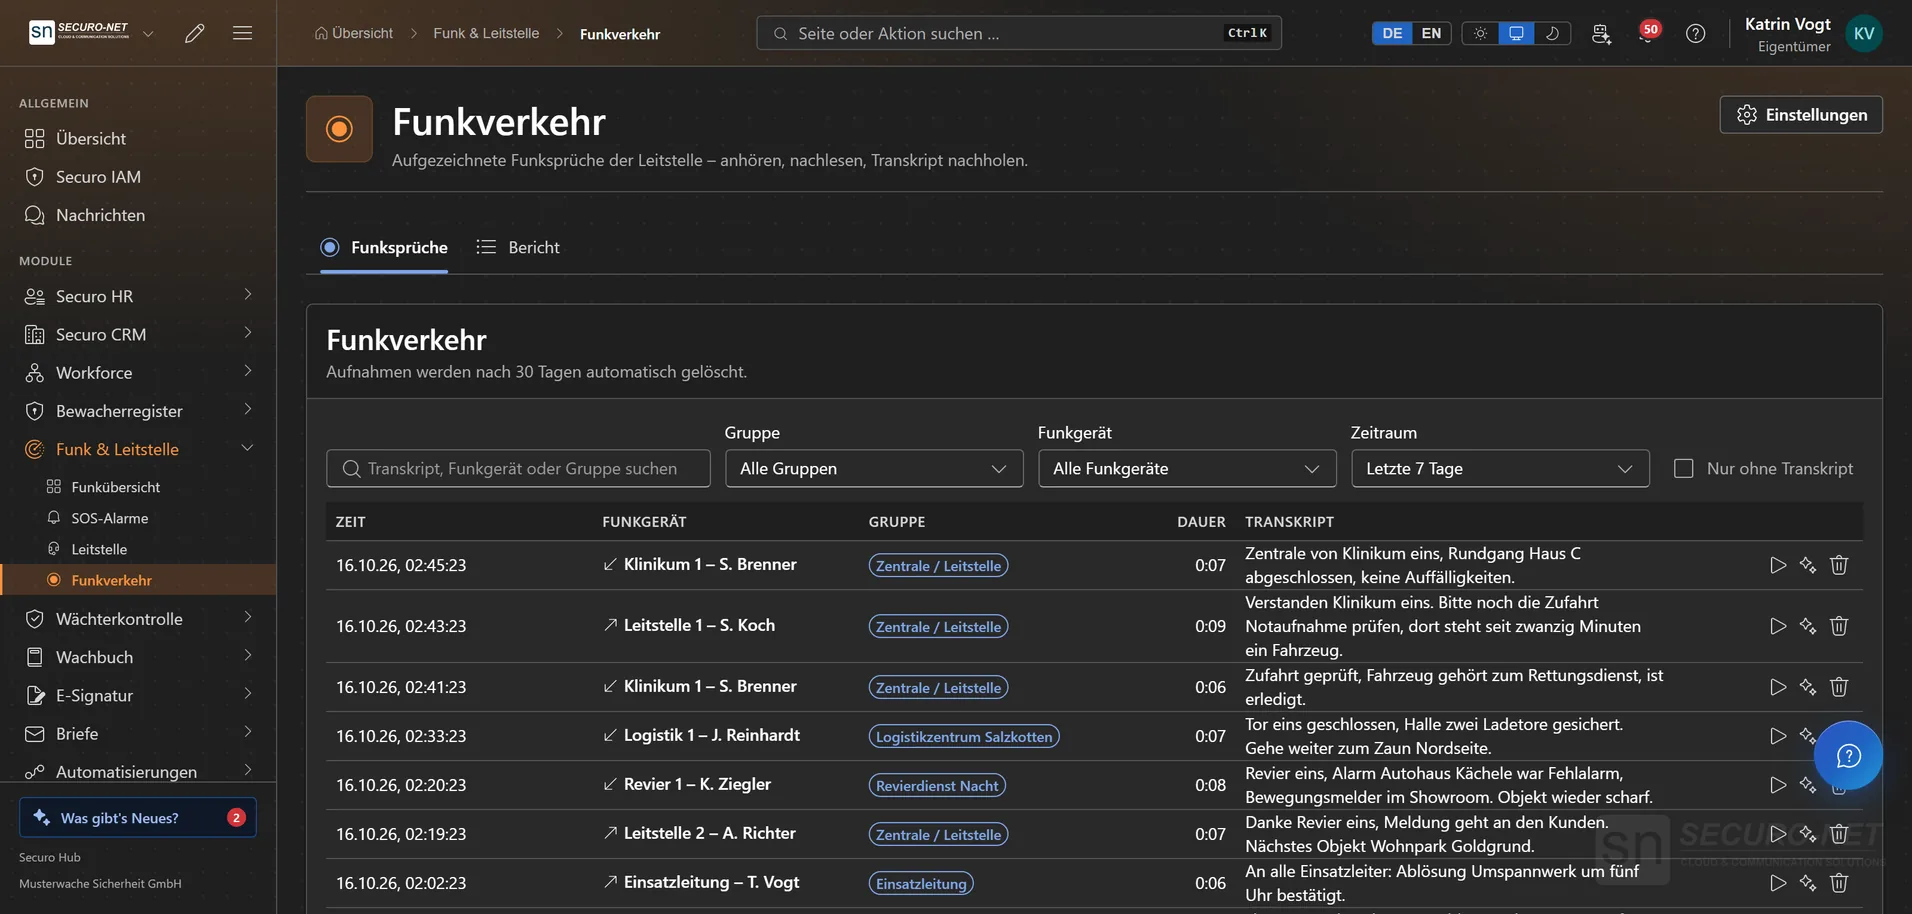Open the Letzte 7 Tage time range dropdown
The image size is (1912, 914).
coord(1500,468)
